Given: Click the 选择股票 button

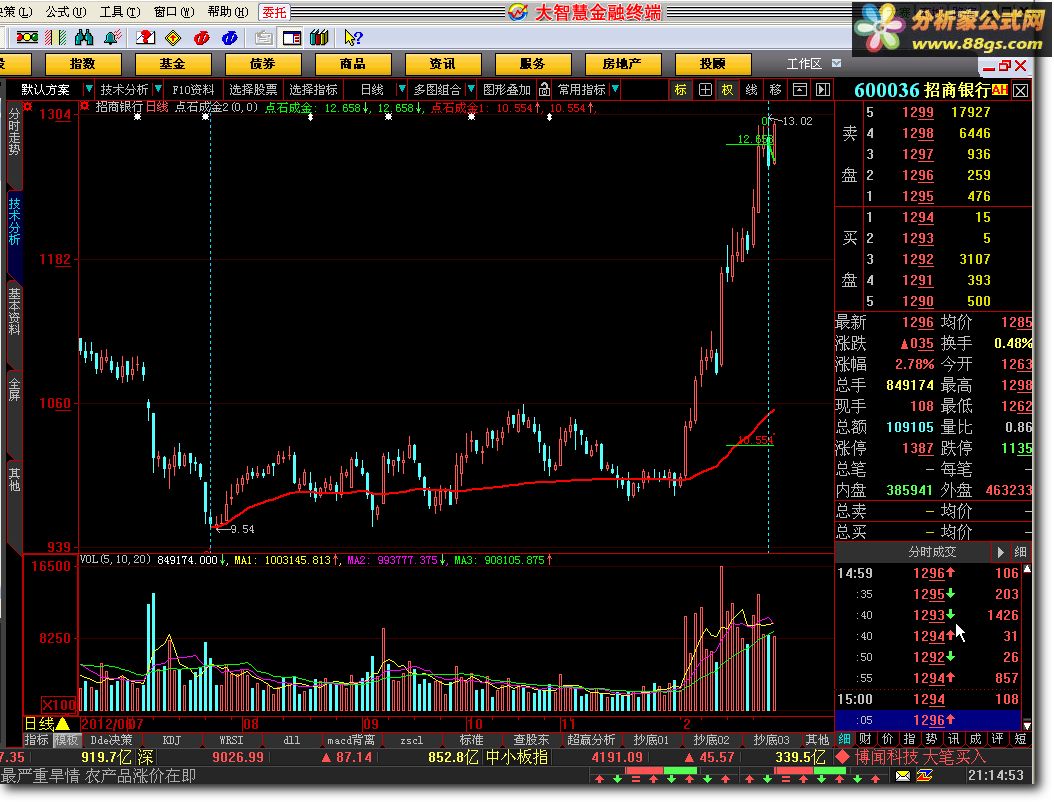Looking at the screenshot, I should [x=253, y=89].
